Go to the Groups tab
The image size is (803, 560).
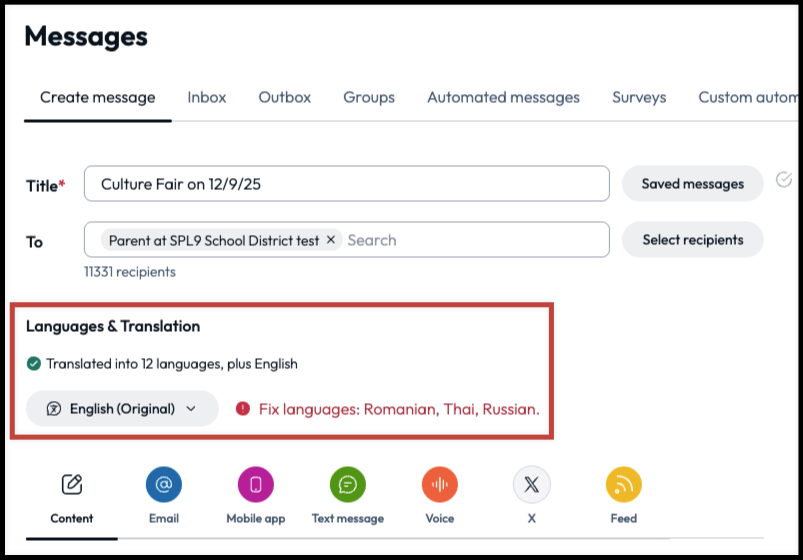369,97
